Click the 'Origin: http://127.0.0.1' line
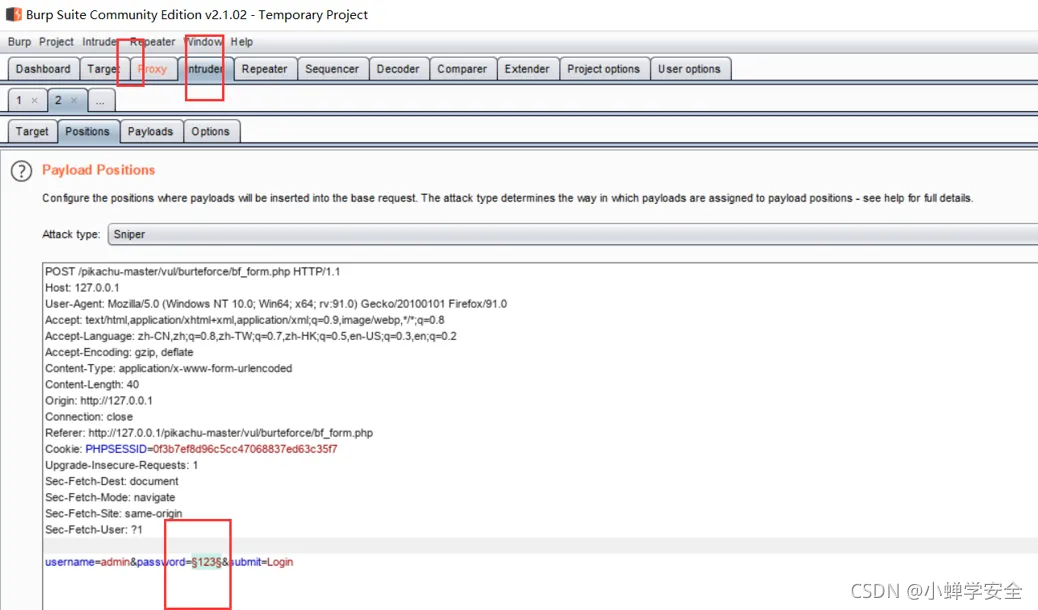Viewport: 1038px width, 610px height. coord(99,401)
